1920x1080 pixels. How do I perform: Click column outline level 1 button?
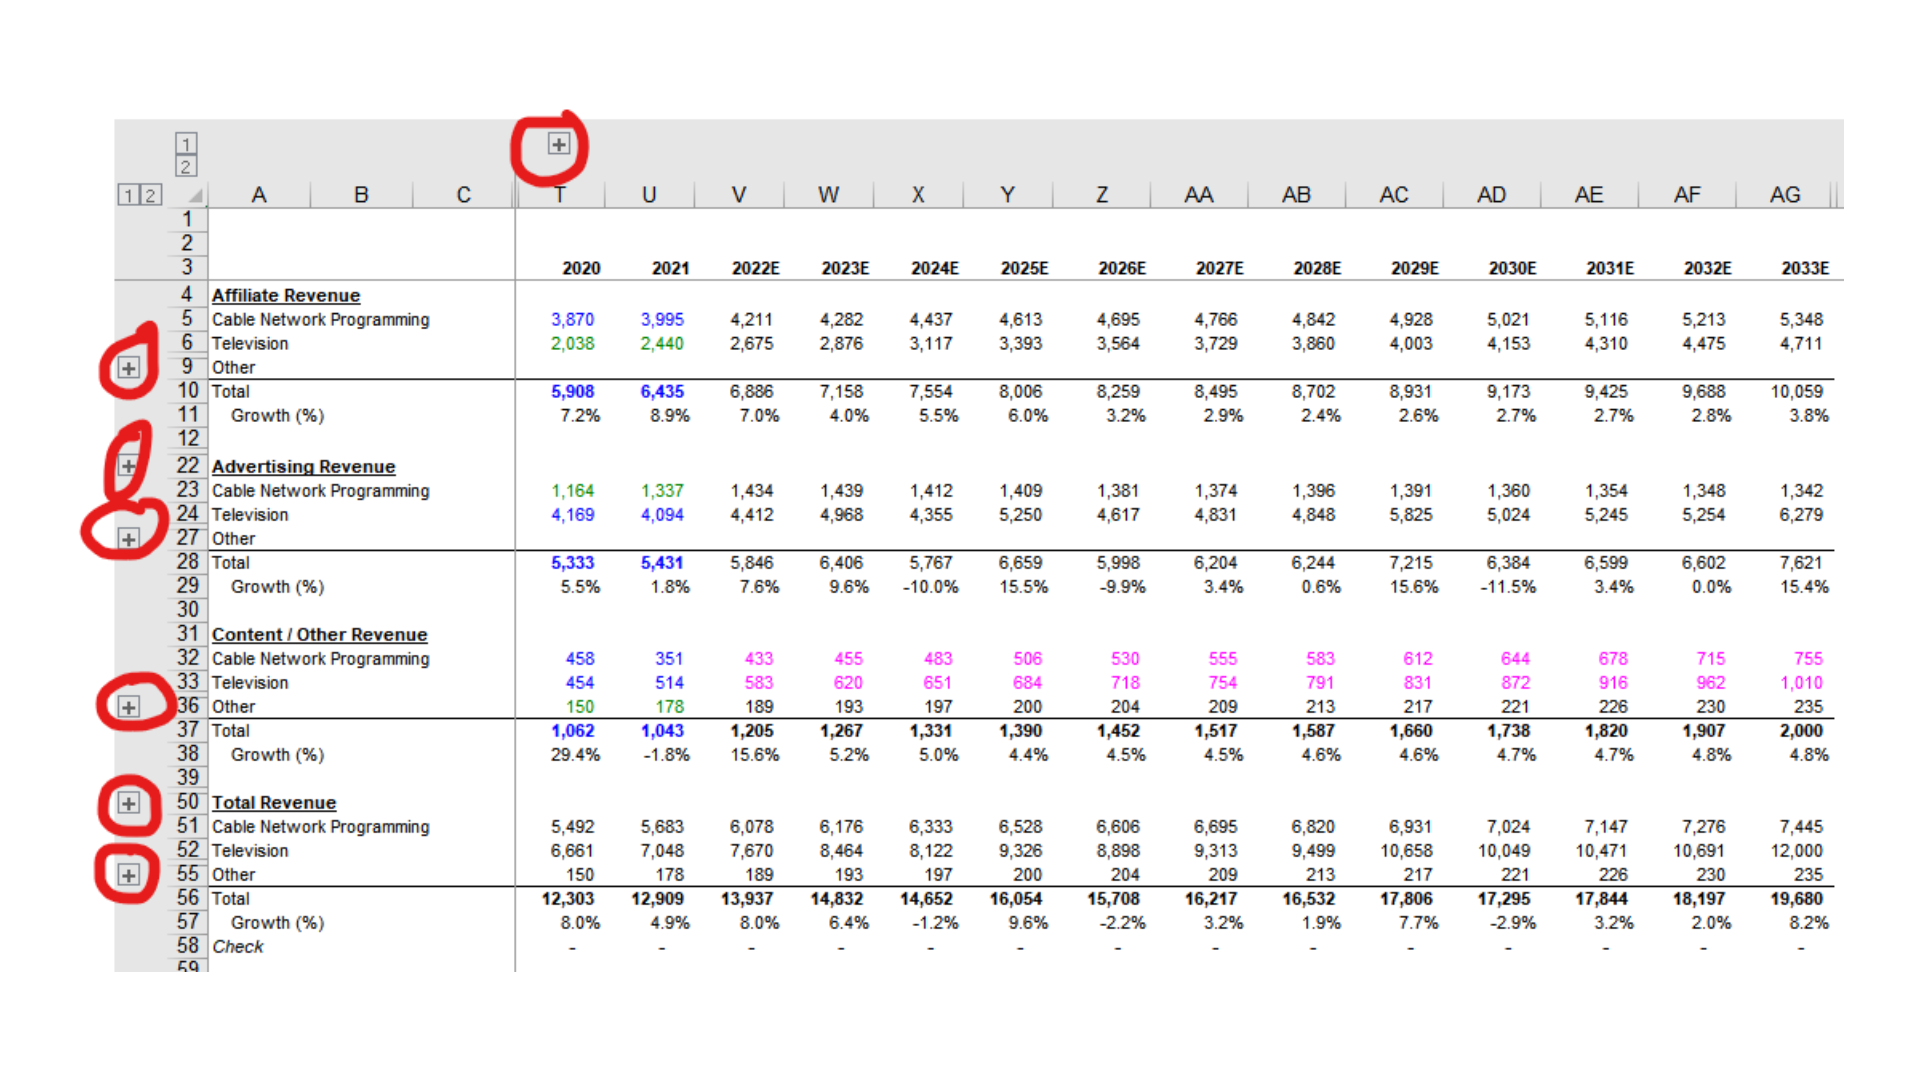pyautogui.click(x=186, y=144)
